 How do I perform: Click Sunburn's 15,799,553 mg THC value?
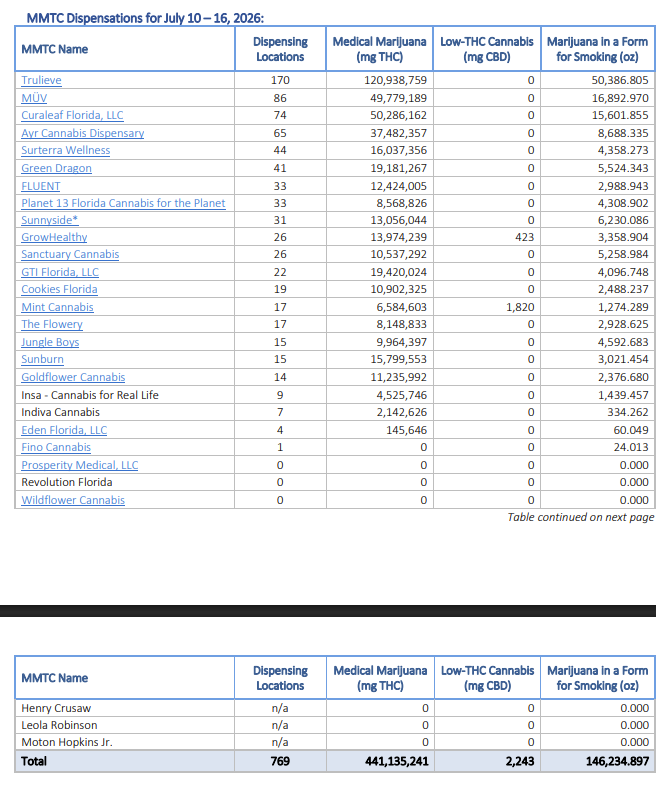pyautogui.click(x=398, y=359)
